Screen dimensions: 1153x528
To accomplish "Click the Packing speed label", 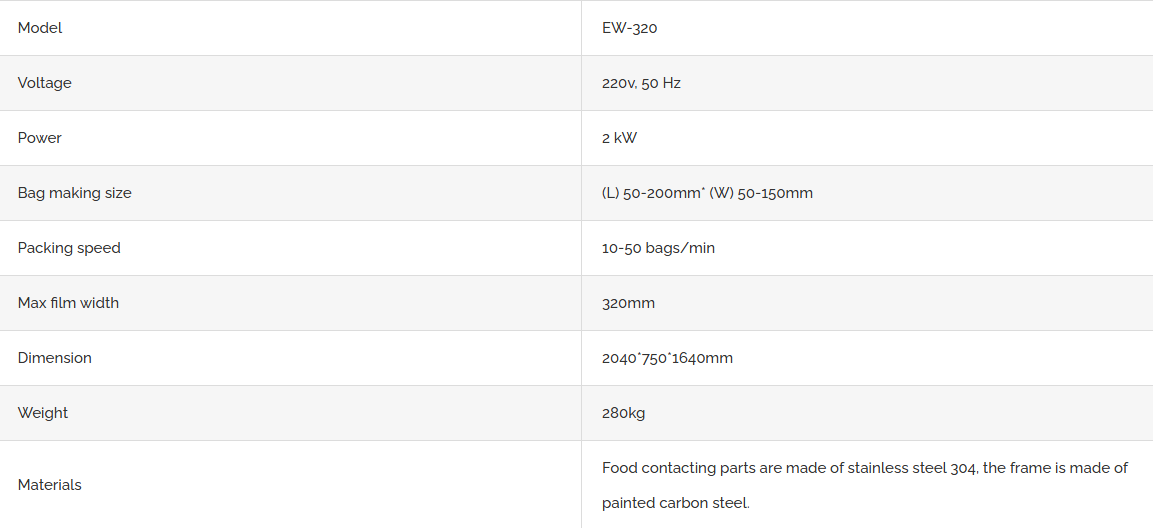I will 69,248.
